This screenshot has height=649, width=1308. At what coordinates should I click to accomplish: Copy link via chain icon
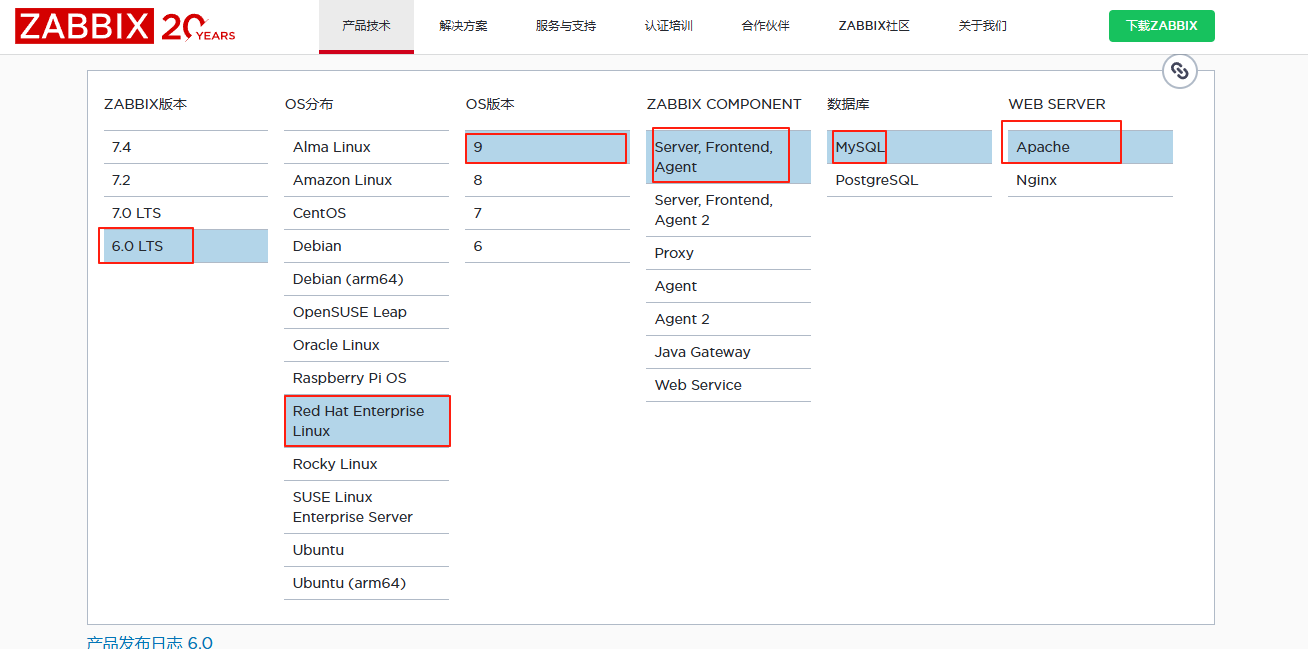(1179, 71)
